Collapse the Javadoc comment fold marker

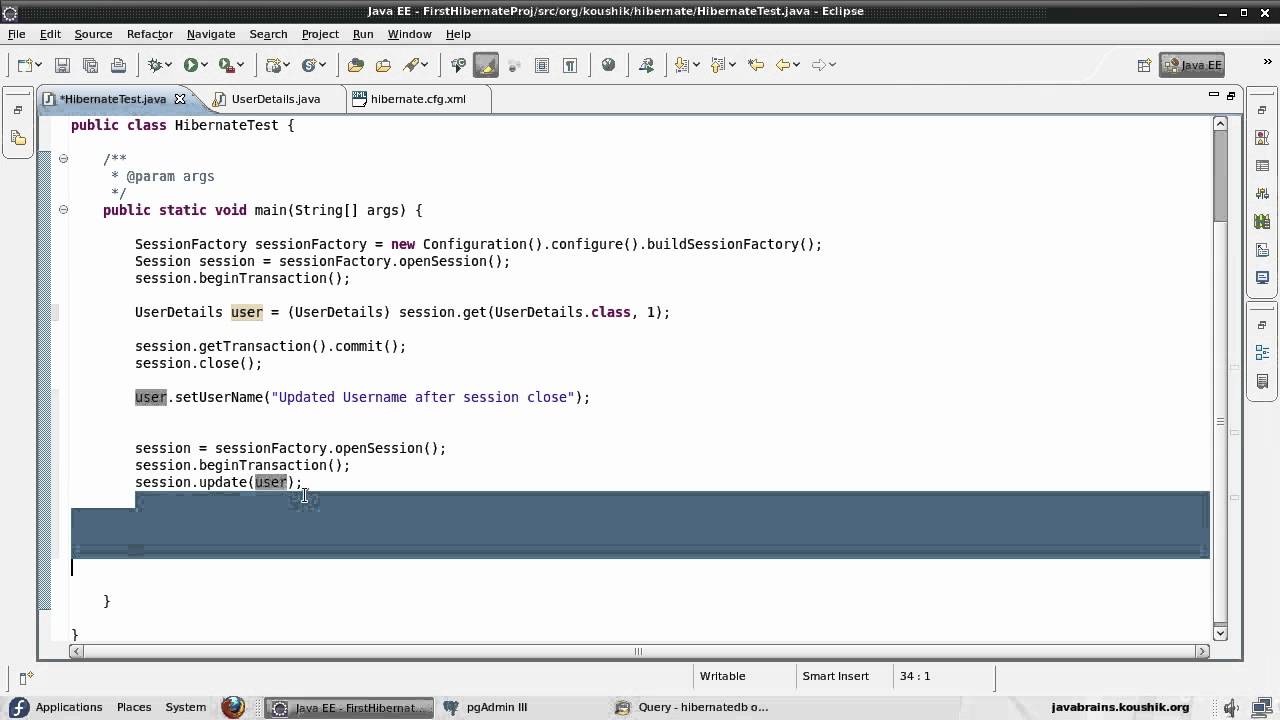[63, 159]
